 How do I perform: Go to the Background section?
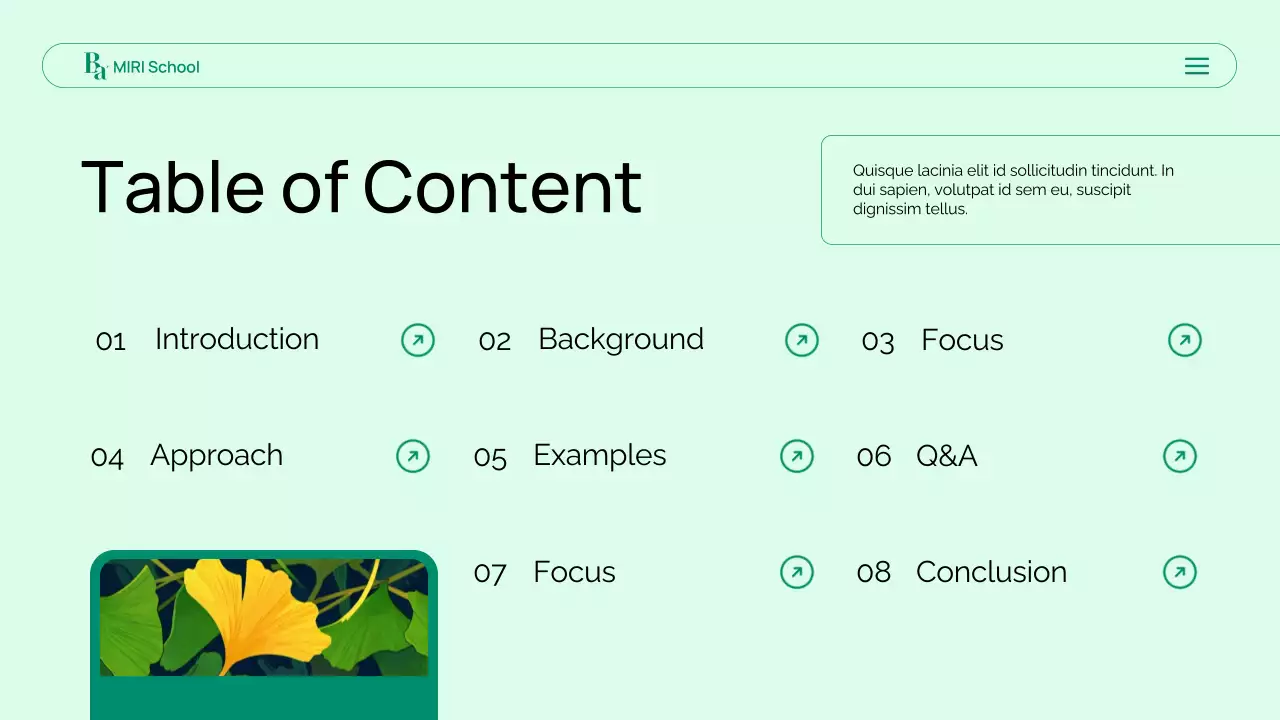(x=621, y=339)
